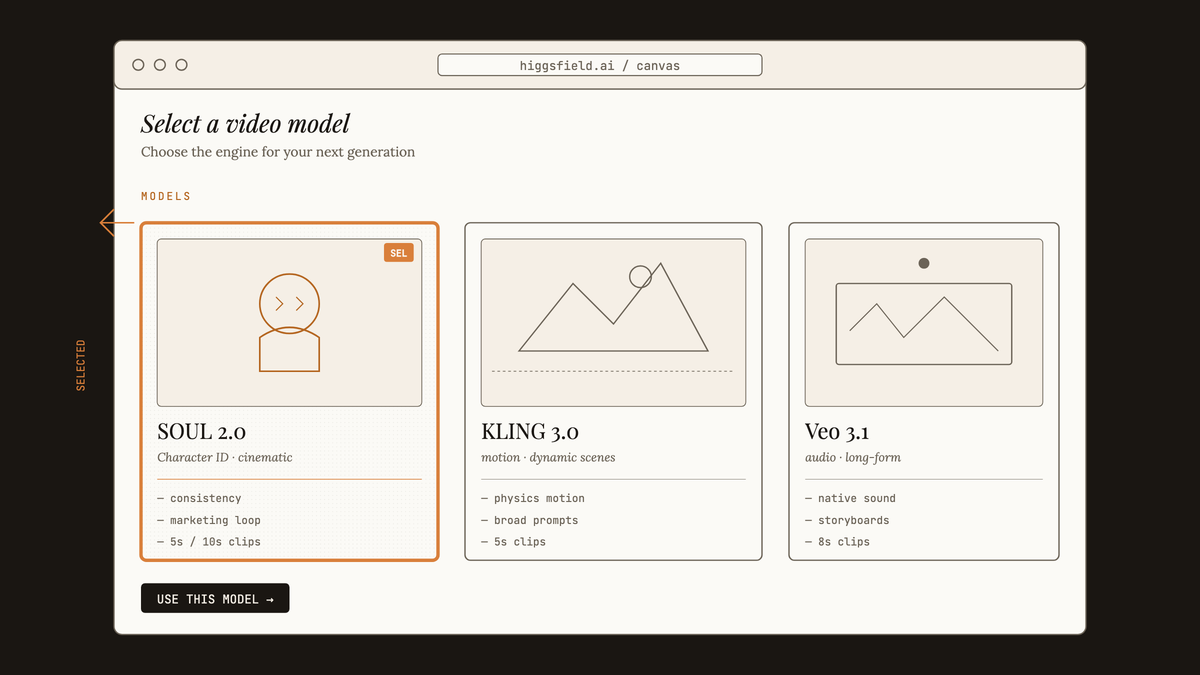Click the third window control circle
1200x675 pixels.
tap(181, 65)
